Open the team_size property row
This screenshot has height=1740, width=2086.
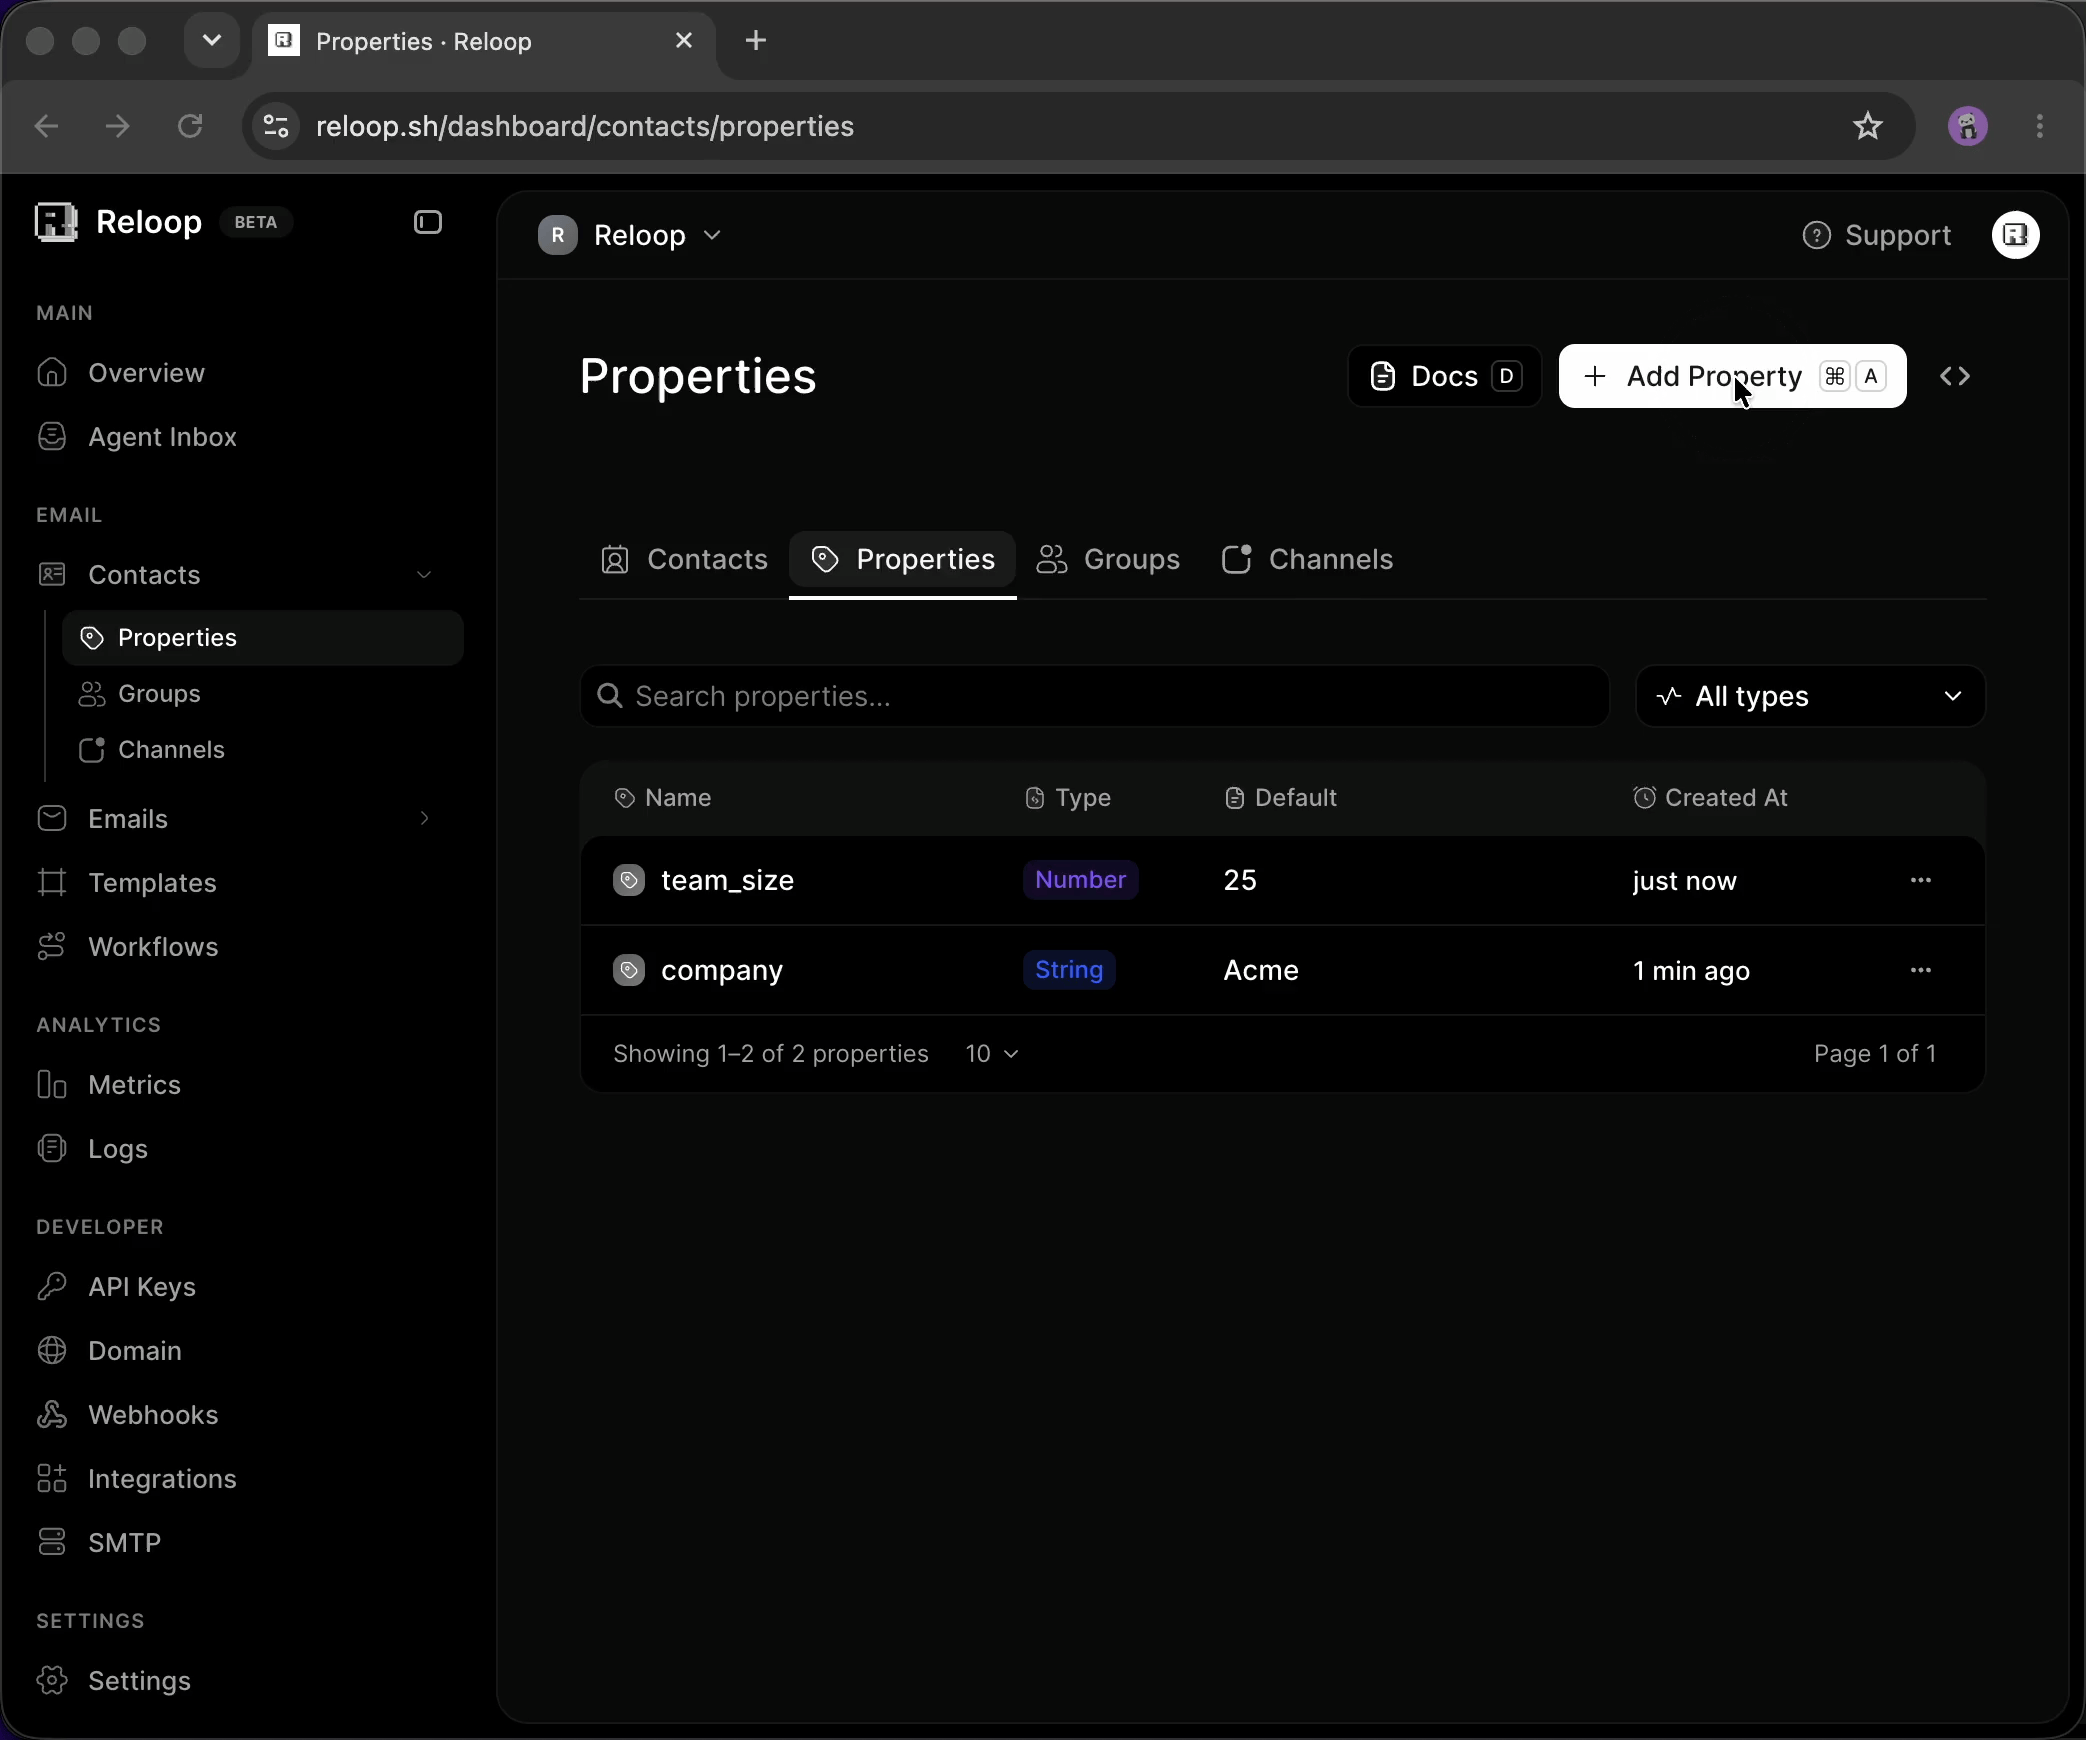click(x=1283, y=880)
